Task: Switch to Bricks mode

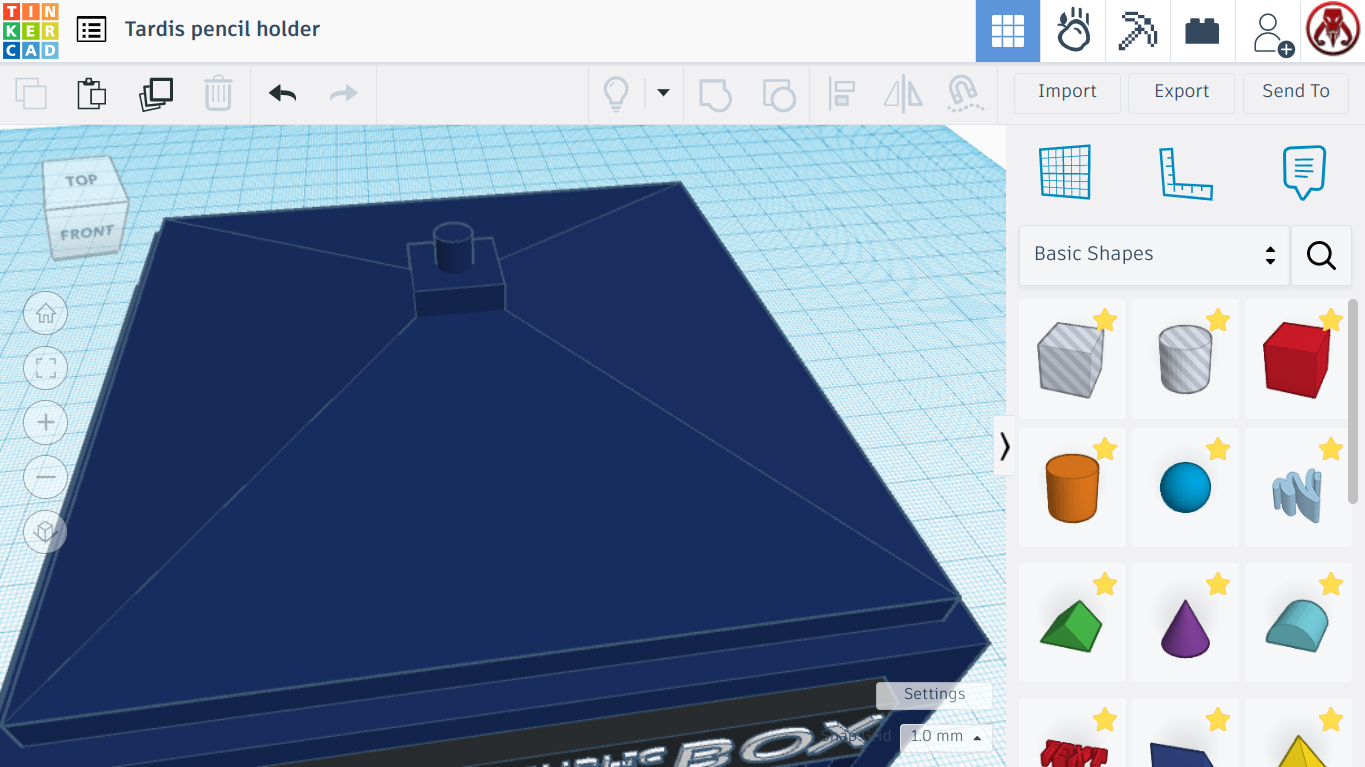Action: point(1202,31)
